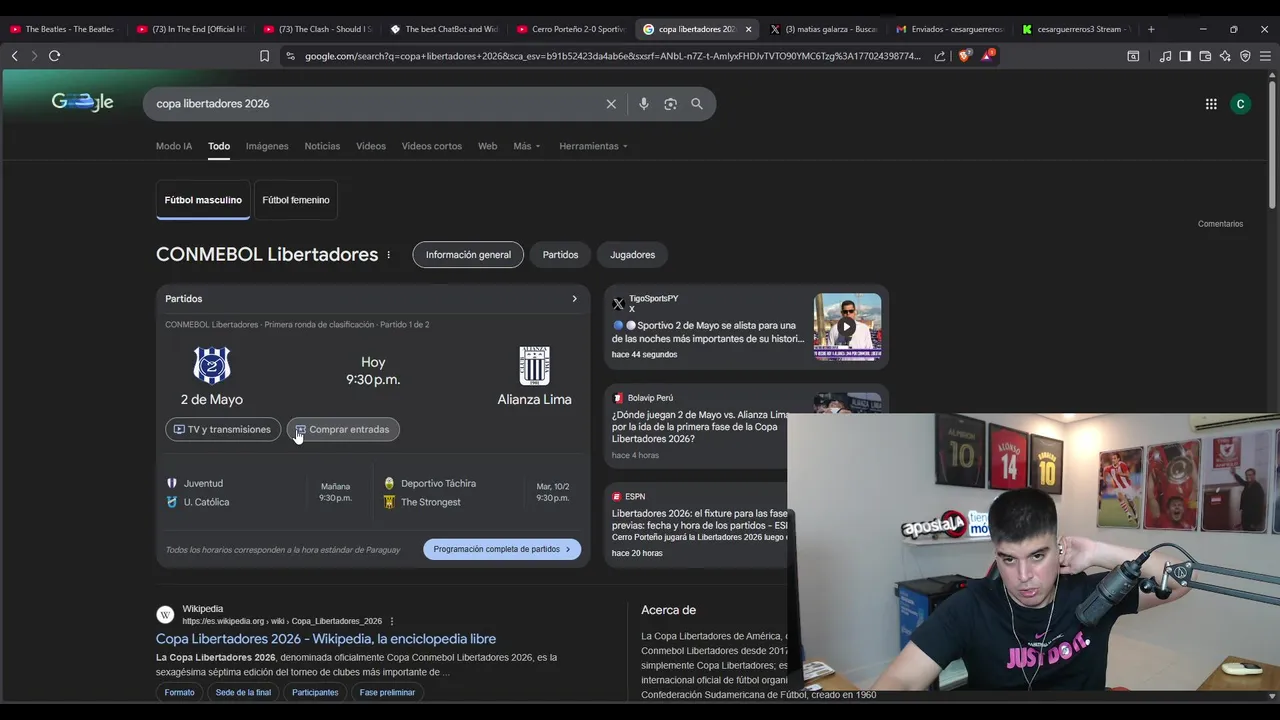Open the Leo AI sparkle icon
The height and width of the screenshot is (720, 1280).
click(x=1225, y=56)
